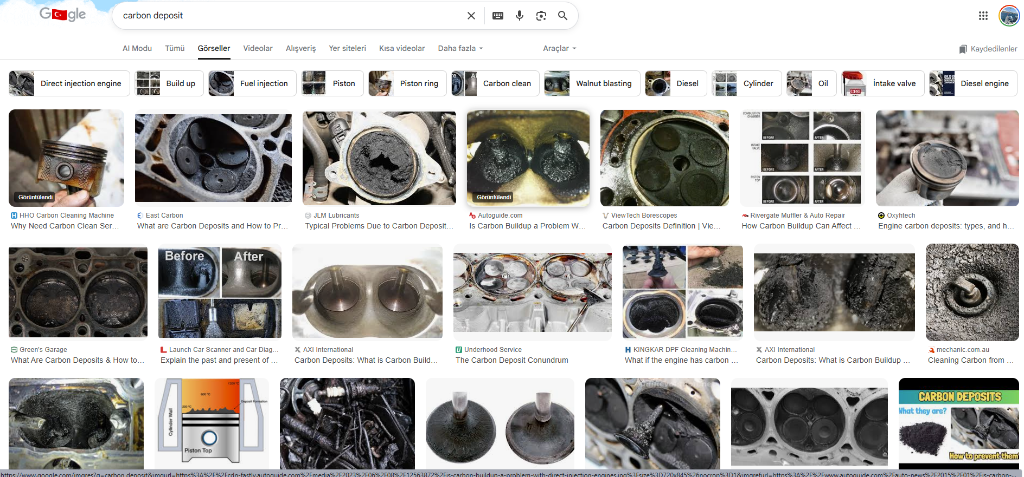Open the Rivergate Muffler & Auto Repair image

(802, 158)
